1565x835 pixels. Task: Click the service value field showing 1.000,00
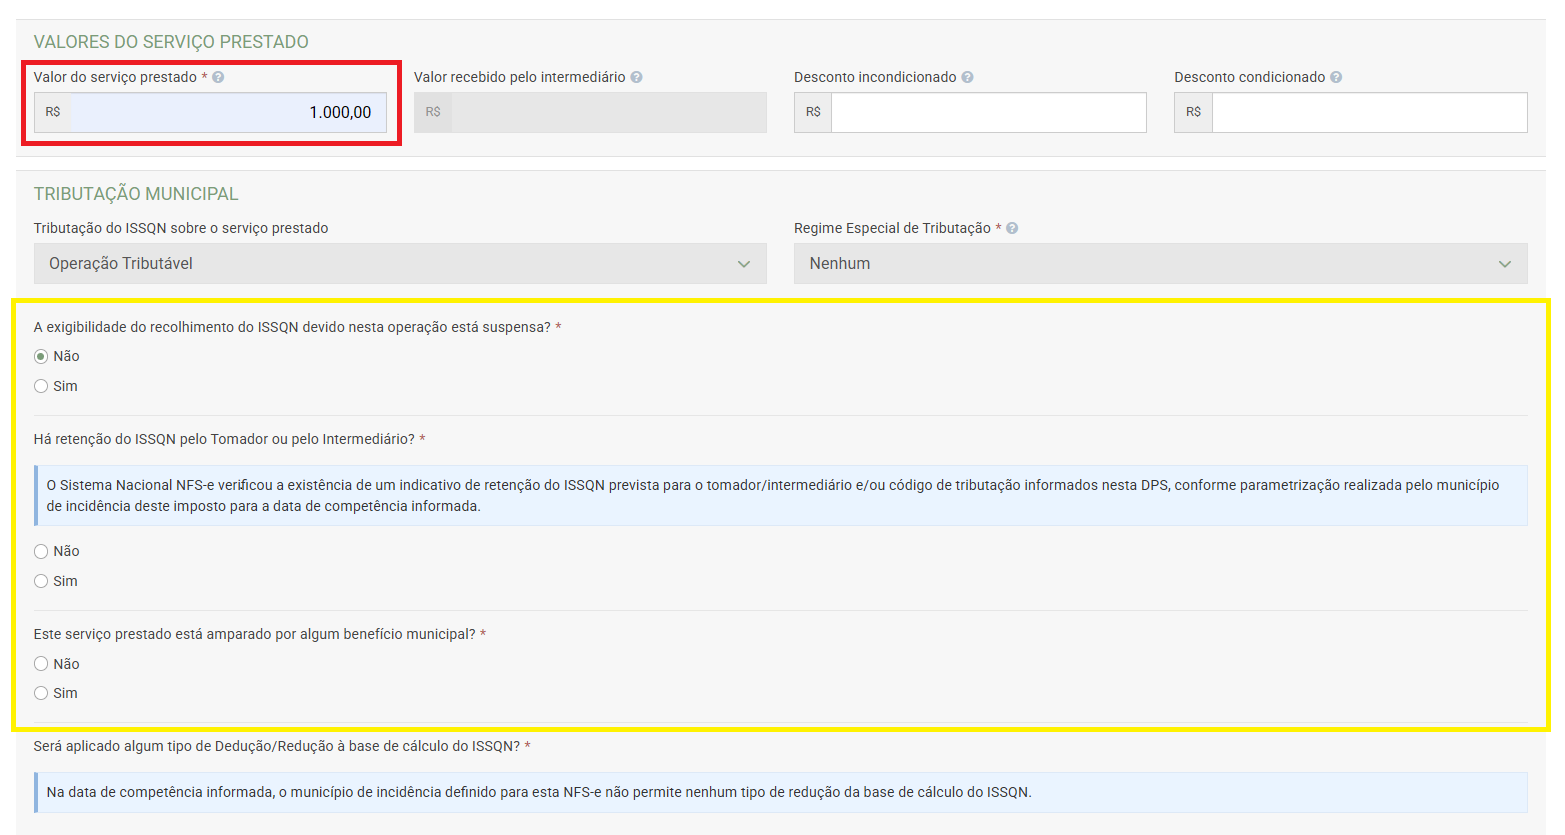228,113
